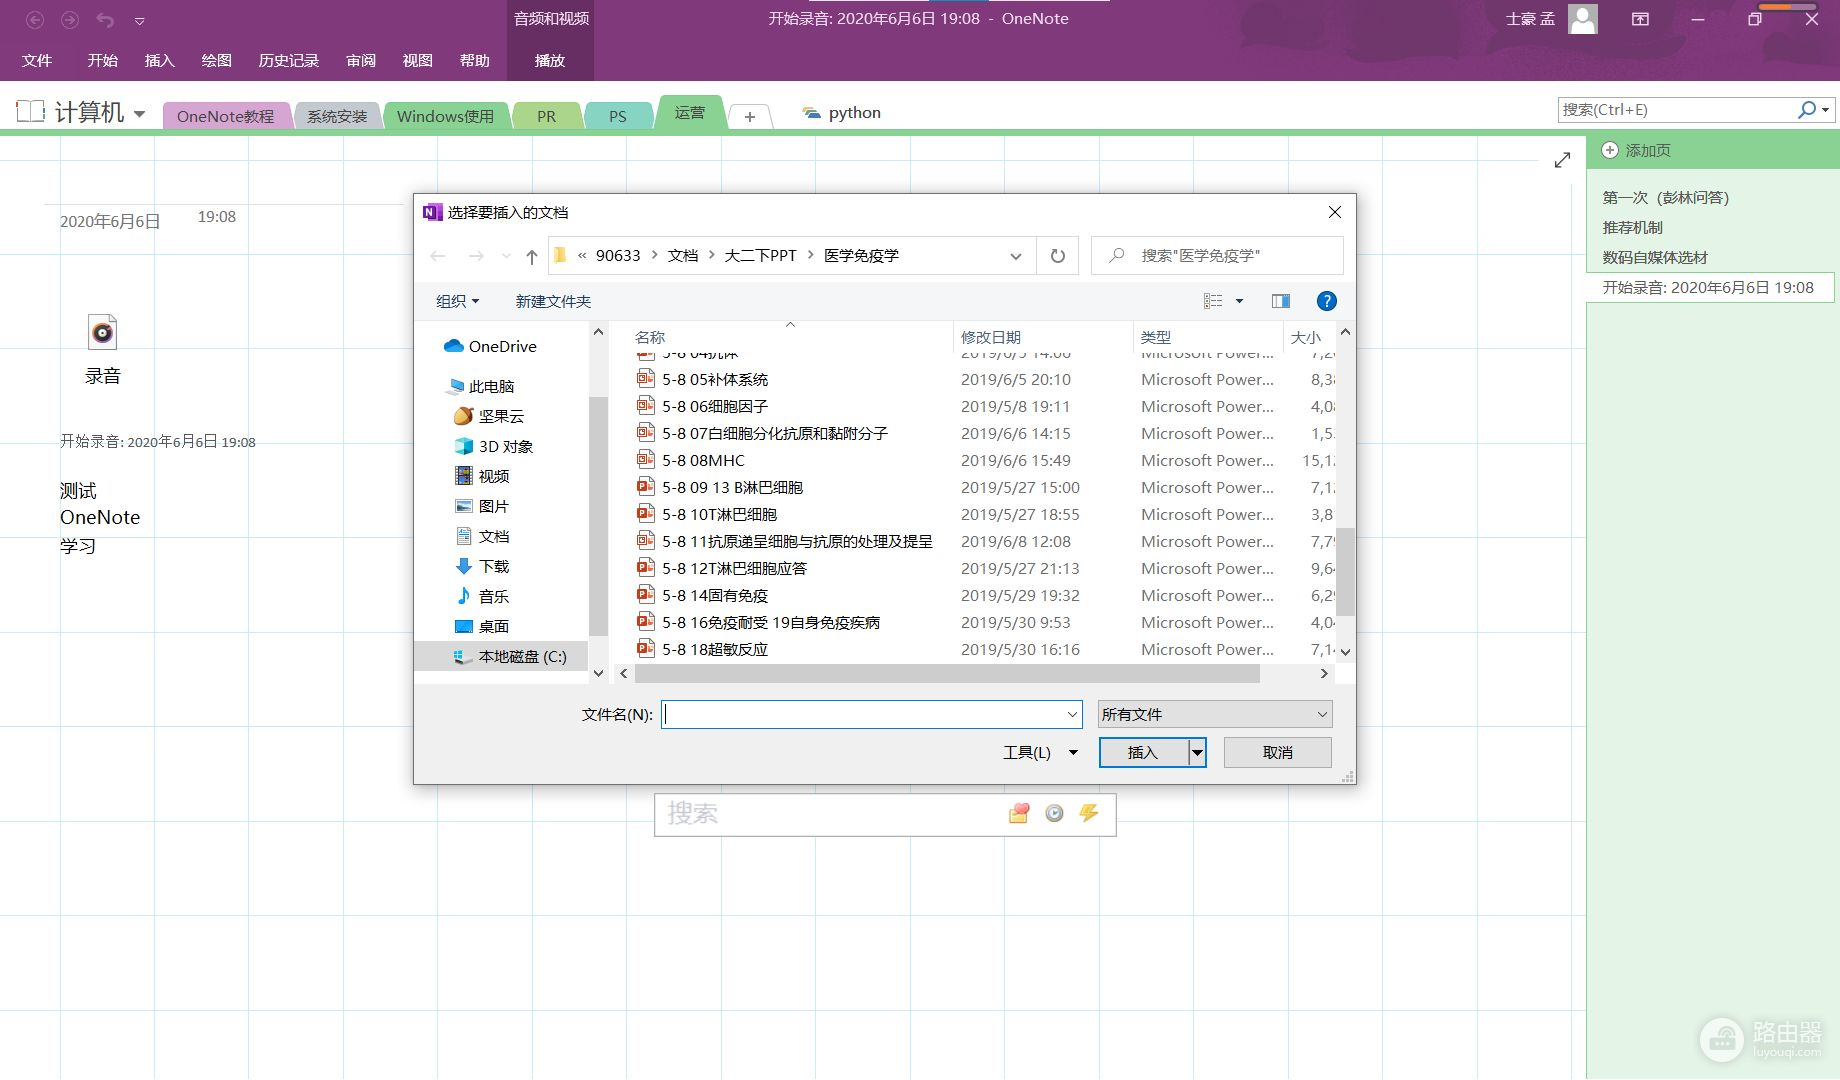Expand the 插入 button split arrow
Image resolution: width=1840 pixels, height=1080 pixels.
point(1197,752)
